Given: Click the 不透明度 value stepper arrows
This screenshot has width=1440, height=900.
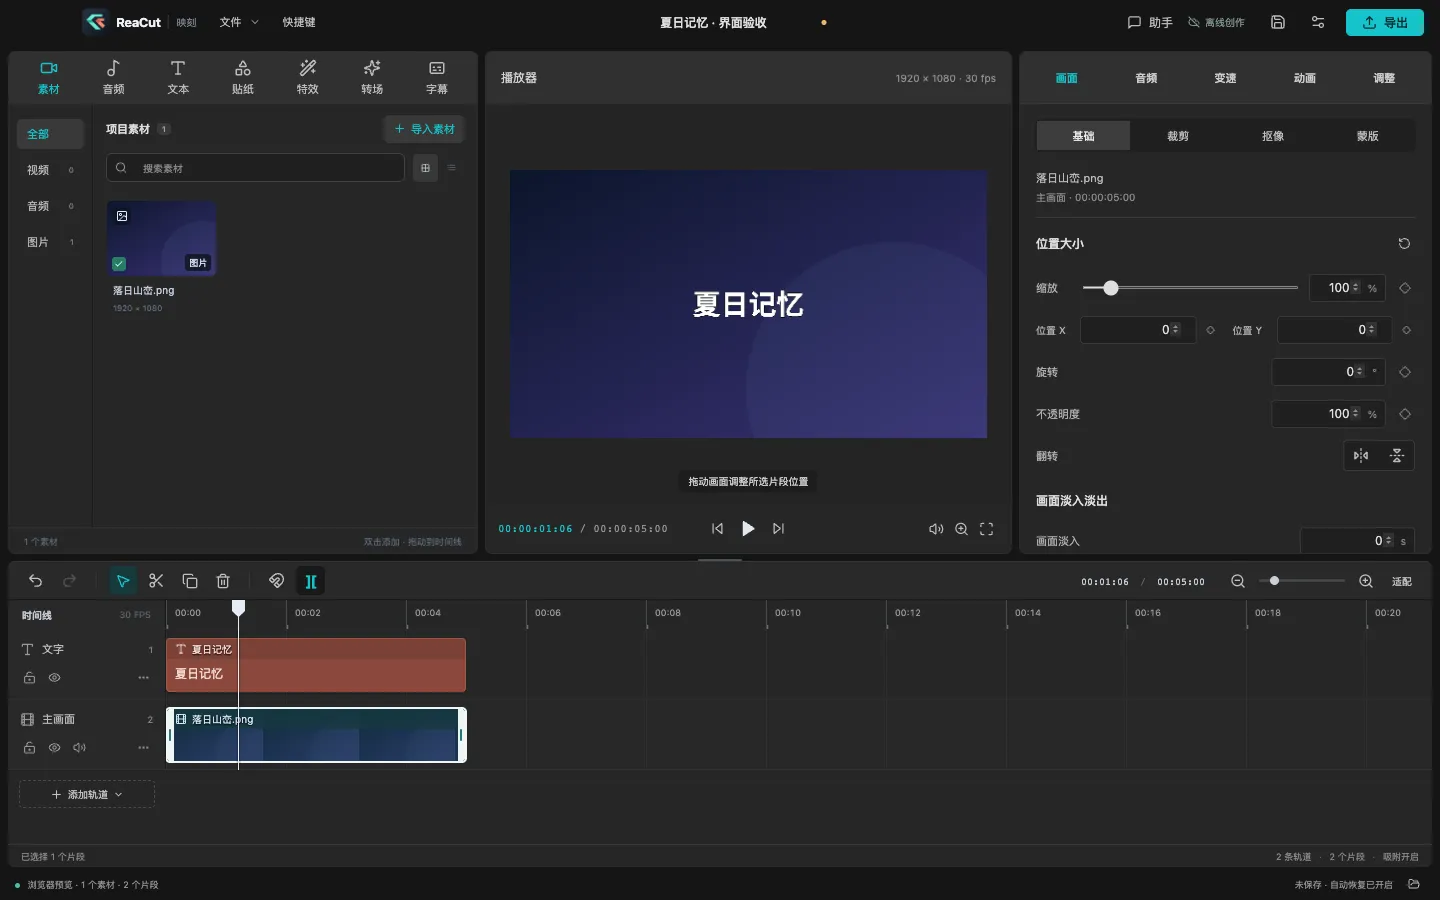Looking at the screenshot, I should point(1355,414).
